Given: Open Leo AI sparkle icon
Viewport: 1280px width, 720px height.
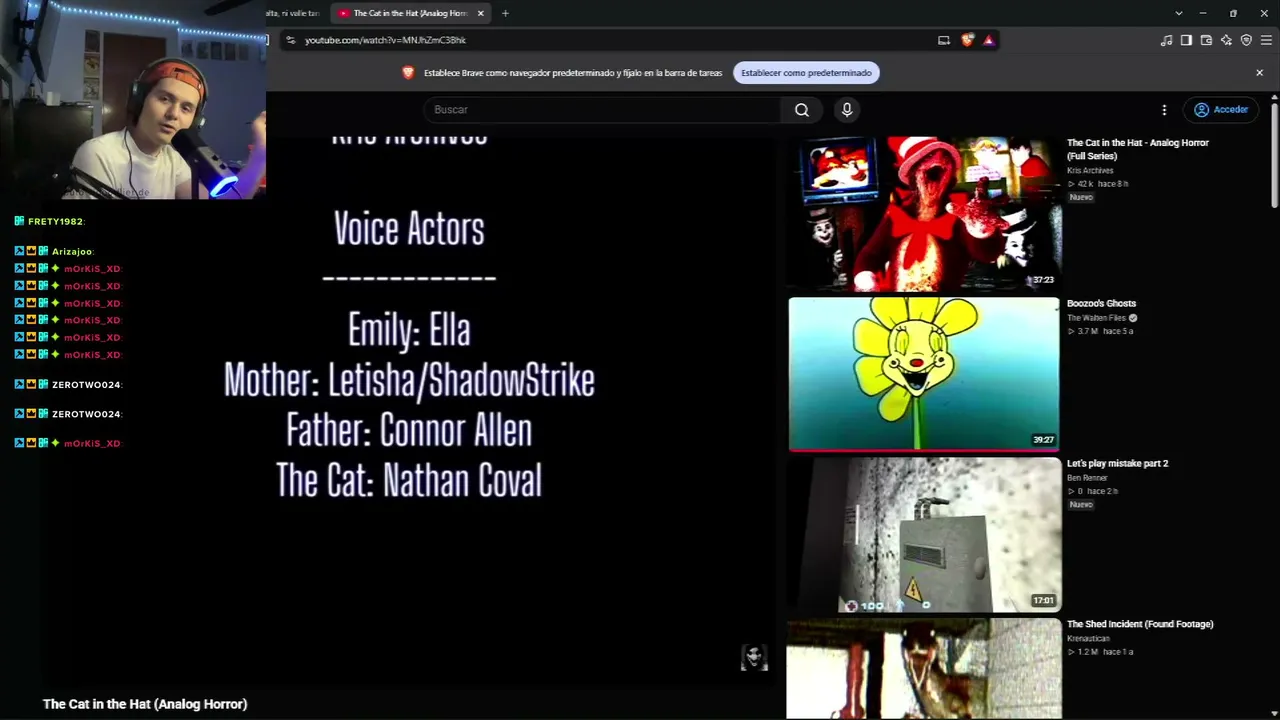Looking at the screenshot, I should pyautogui.click(x=1226, y=40).
